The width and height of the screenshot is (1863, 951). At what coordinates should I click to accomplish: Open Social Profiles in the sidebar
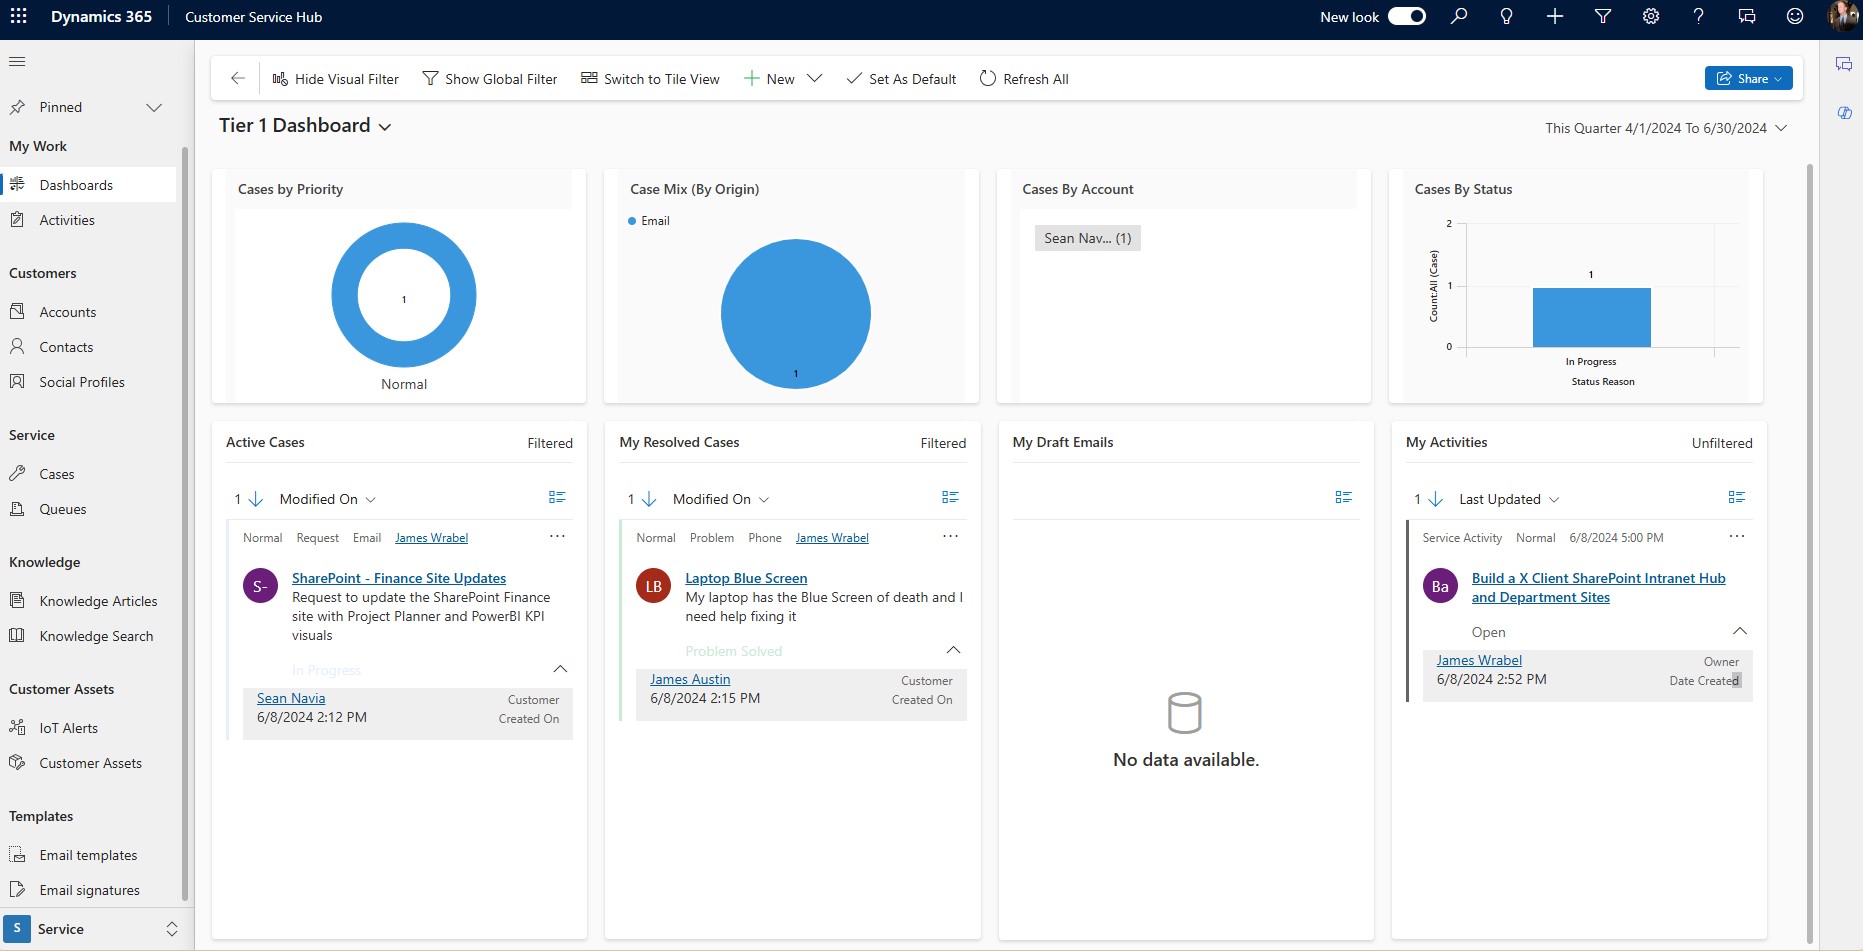click(88, 382)
